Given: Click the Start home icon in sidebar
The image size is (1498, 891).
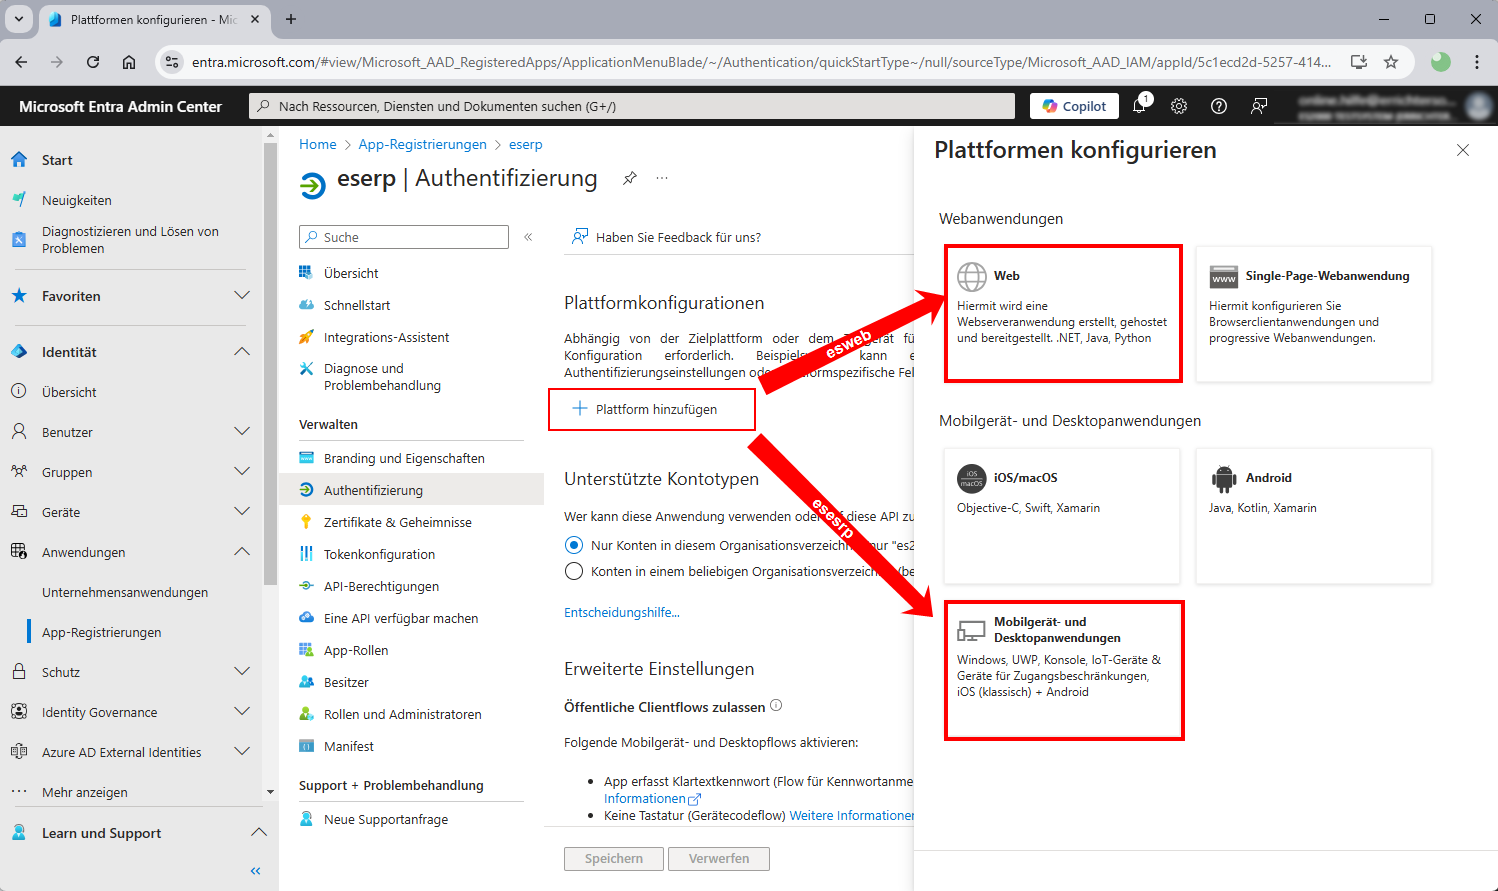Looking at the screenshot, I should pos(19,160).
